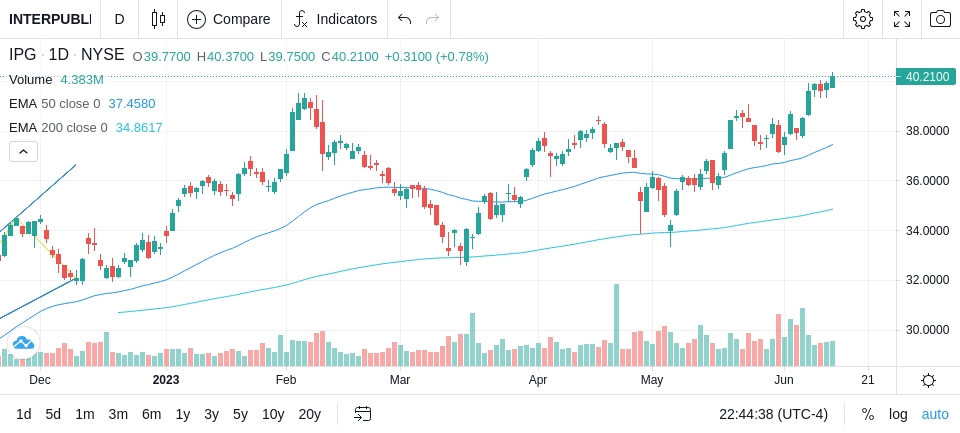Click the 30.0000 price axis label
This screenshot has width=960, height=433.
point(927,330)
